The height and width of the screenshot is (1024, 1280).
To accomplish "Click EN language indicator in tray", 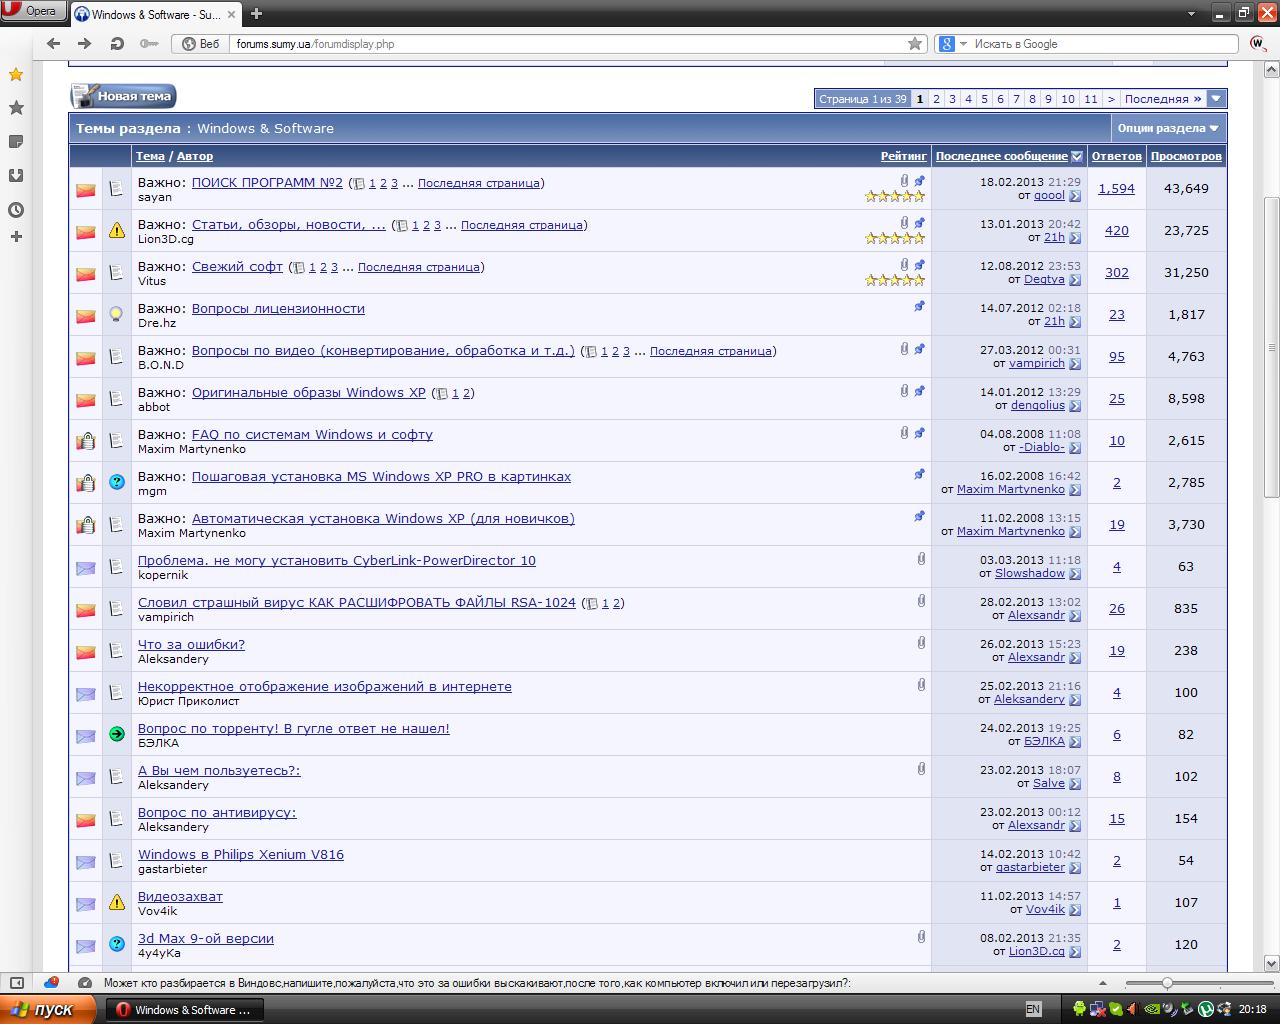I will pyautogui.click(x=1033, y=1009).
